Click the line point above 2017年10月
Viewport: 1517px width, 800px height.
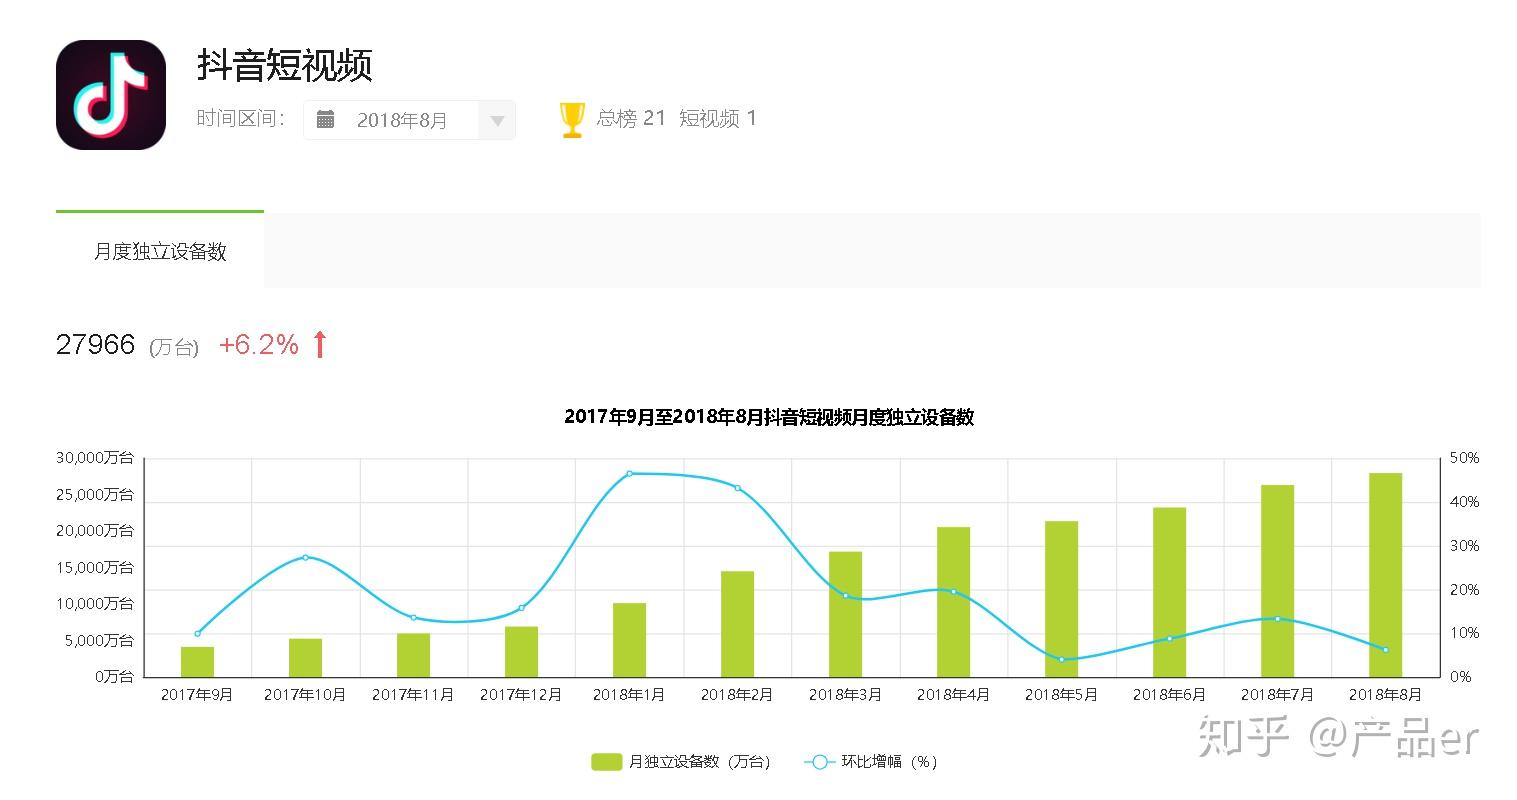pos(305,557)
